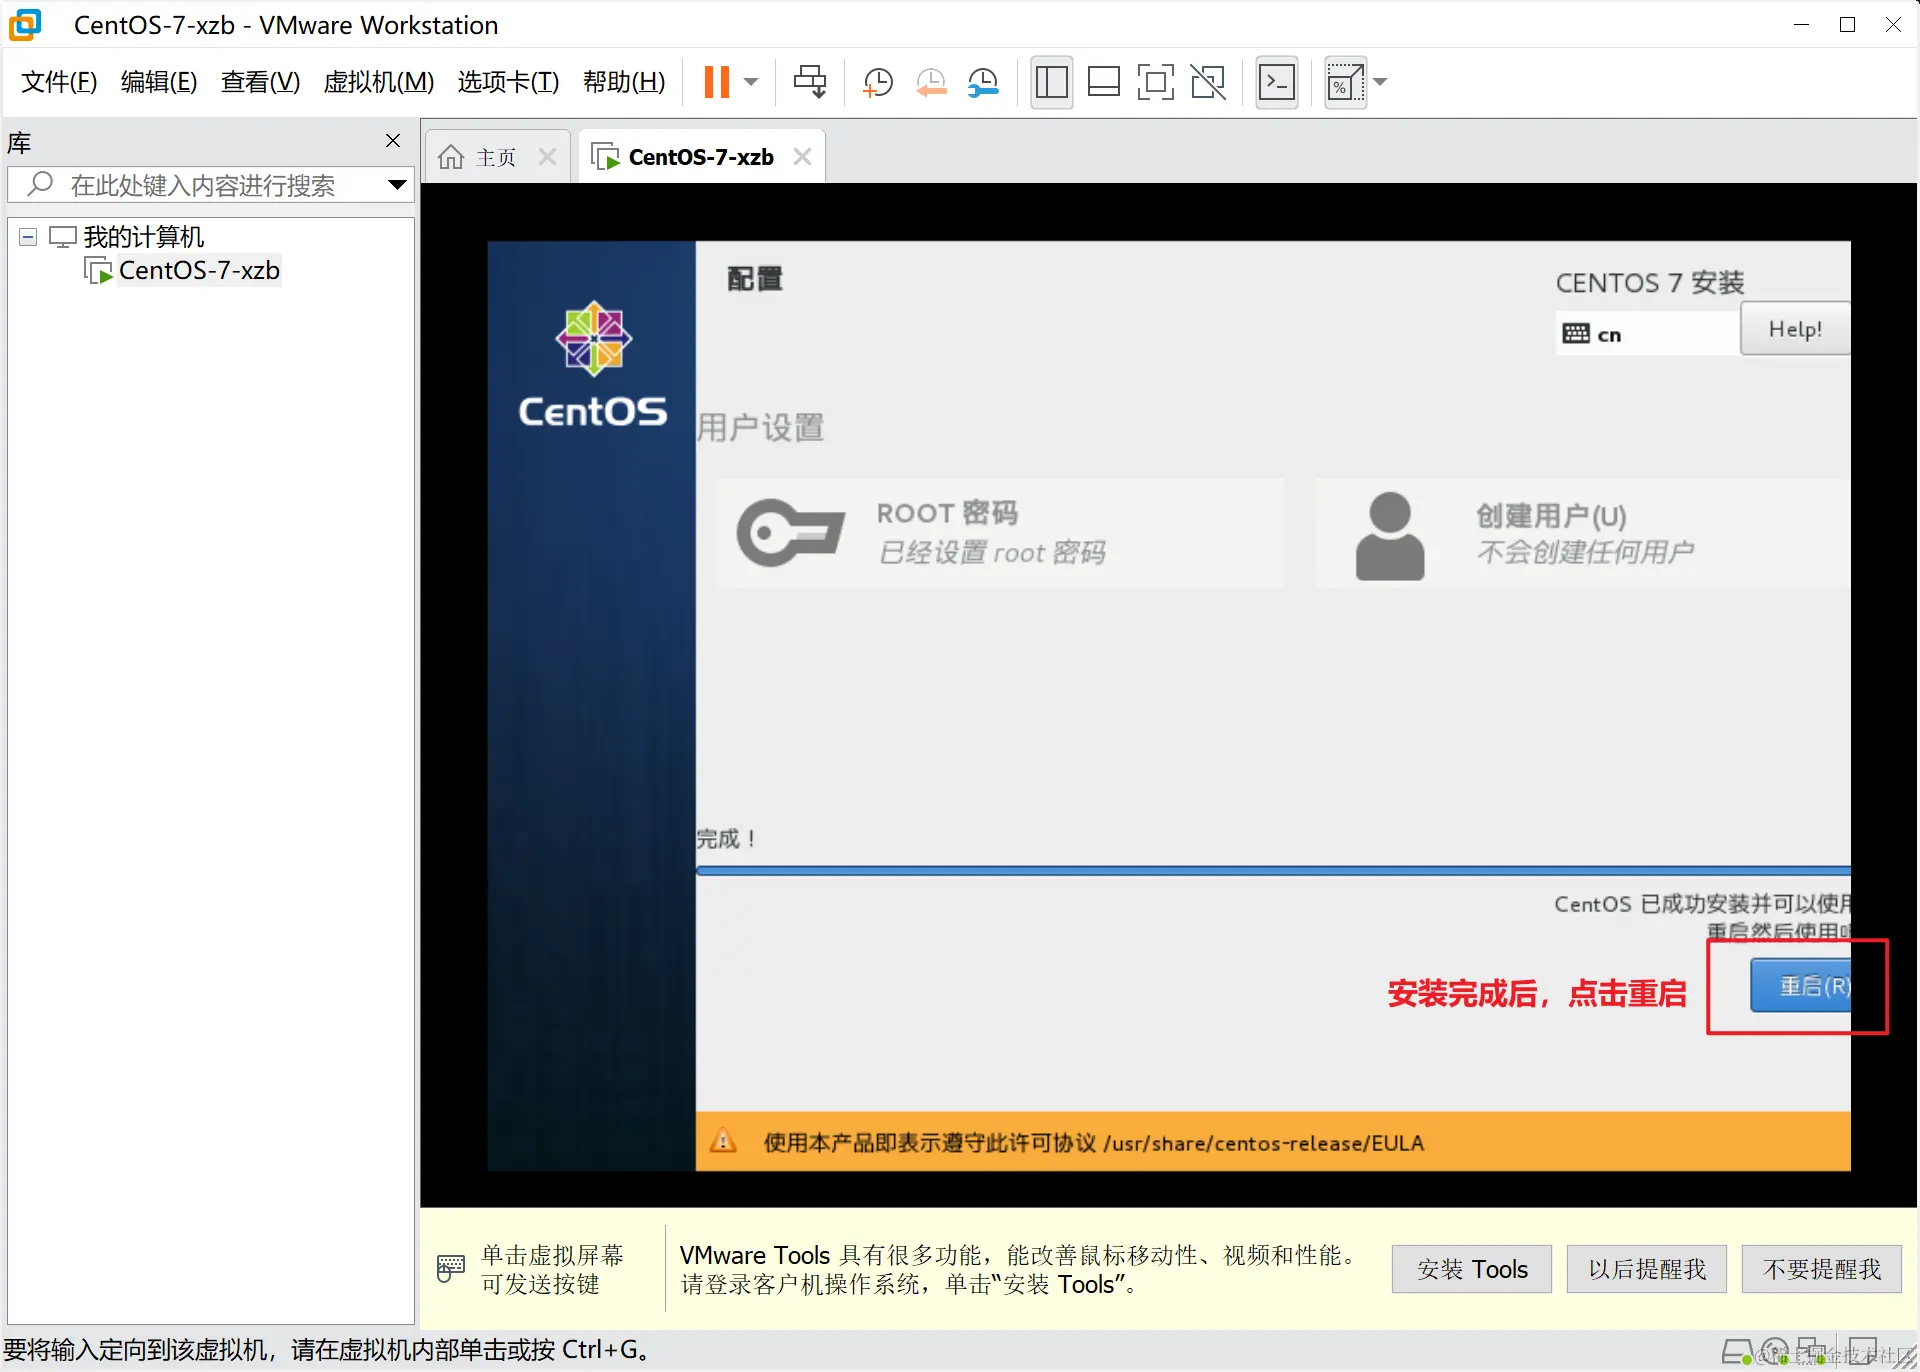Screen dimensions: 1920x1372
Task: Click the warning triangle icon
Action: 723,1141
